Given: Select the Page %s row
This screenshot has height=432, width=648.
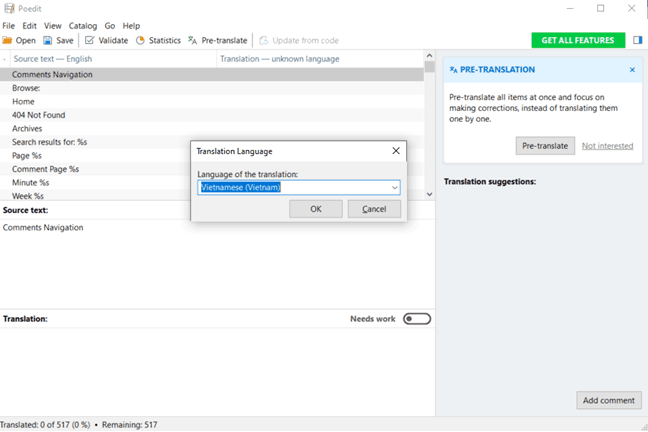Looking at the screenshot, I should click(95, 156).
